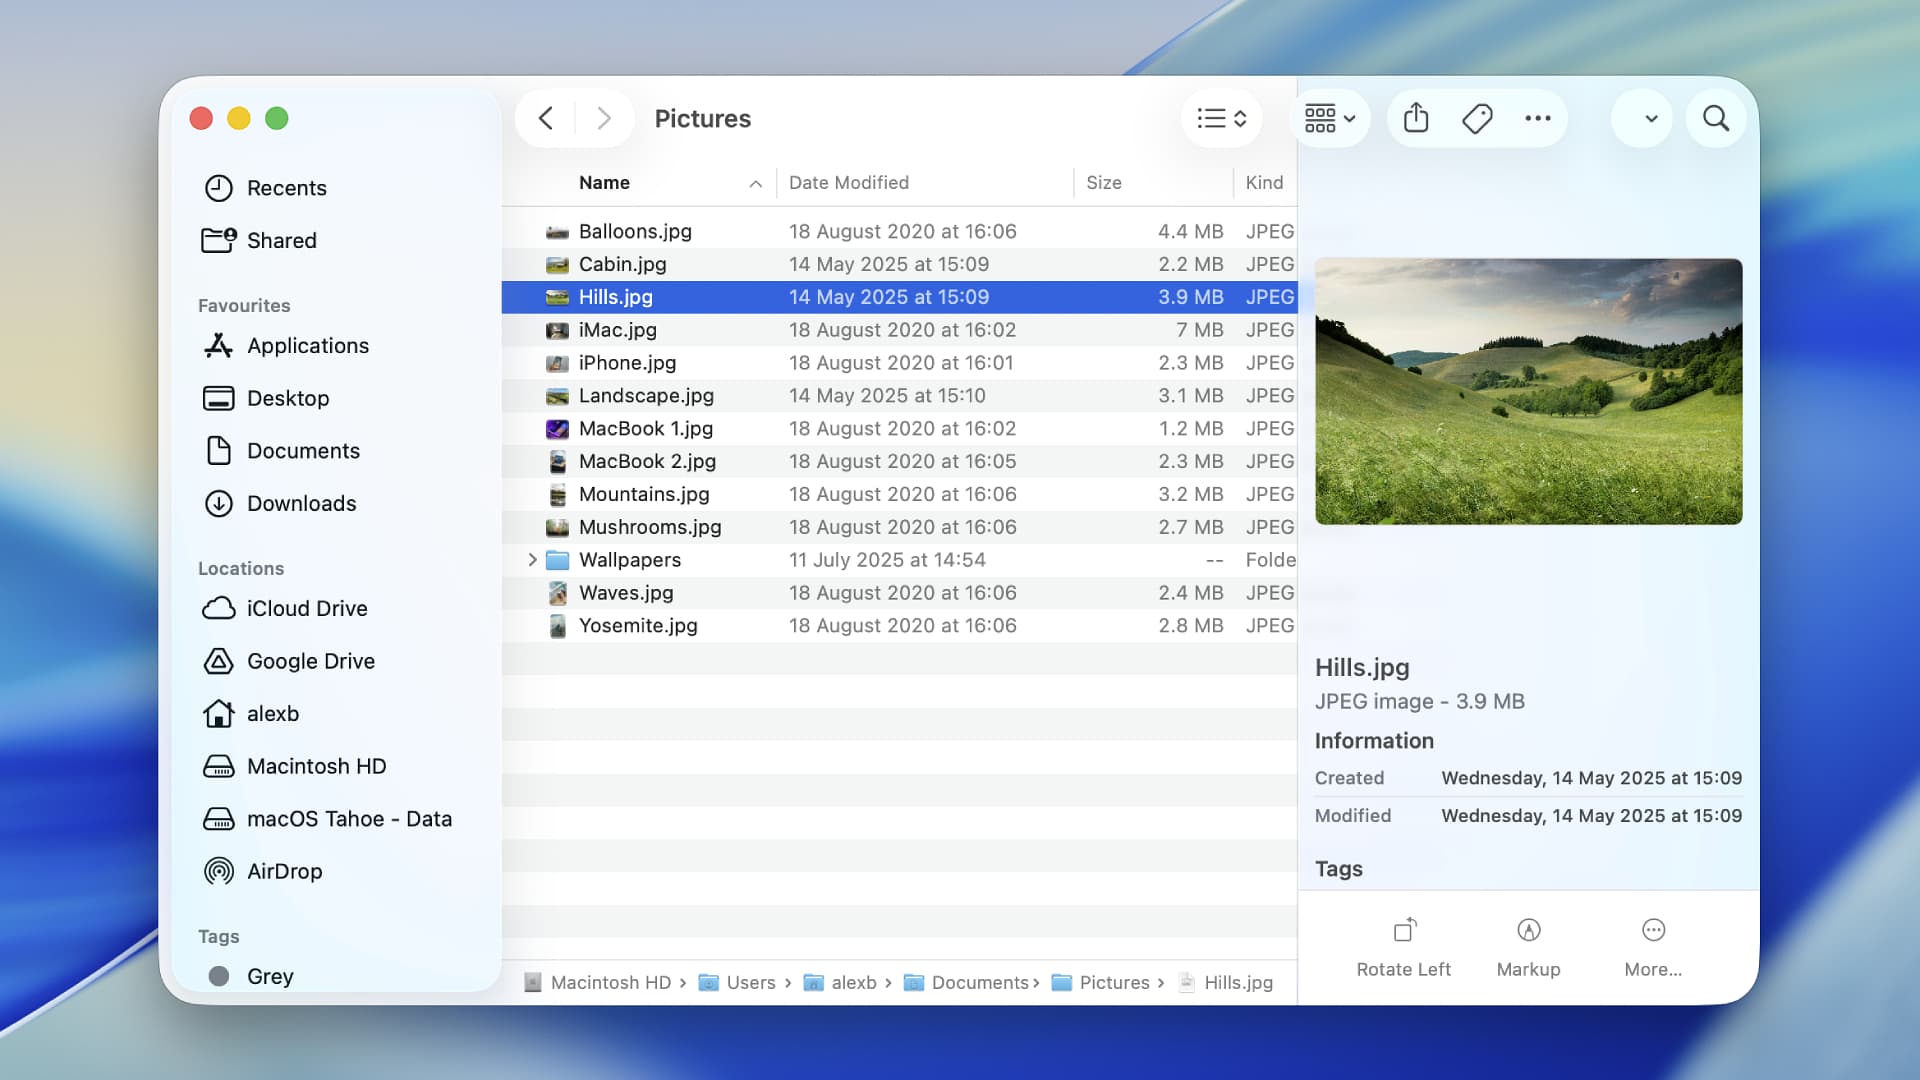Navigate to Documents in the path bar
This screenshot has width=1920, height=1080.
pyautogui.click(x=983, y=983)
